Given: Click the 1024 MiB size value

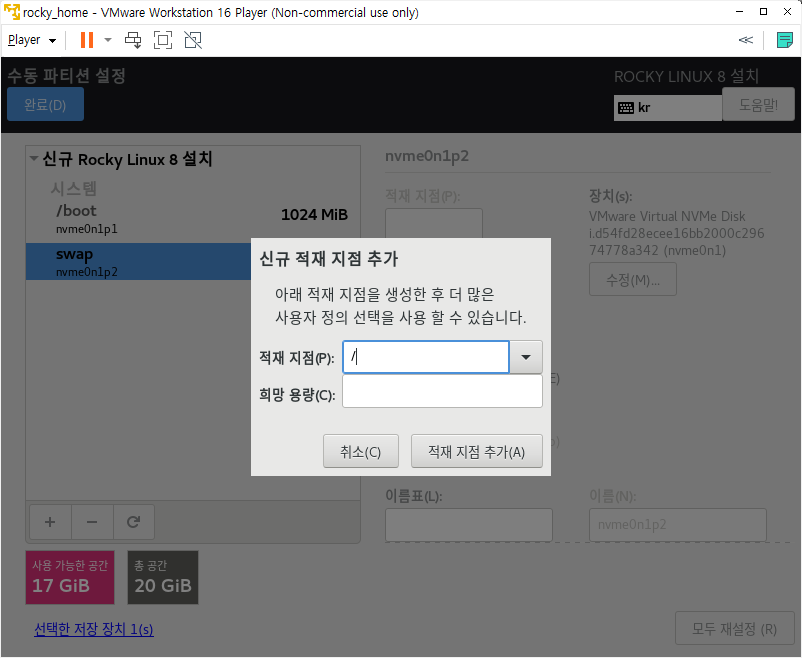Looking at the screenshot, I should 314,214.
